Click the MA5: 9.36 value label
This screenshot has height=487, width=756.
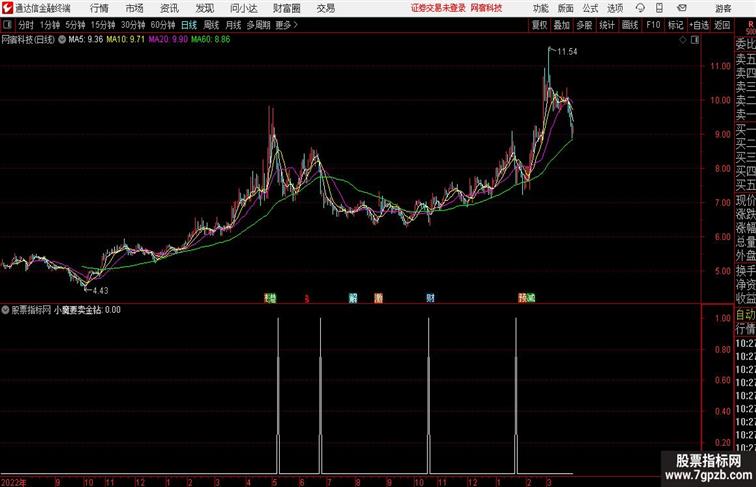(x=86, y=40)
